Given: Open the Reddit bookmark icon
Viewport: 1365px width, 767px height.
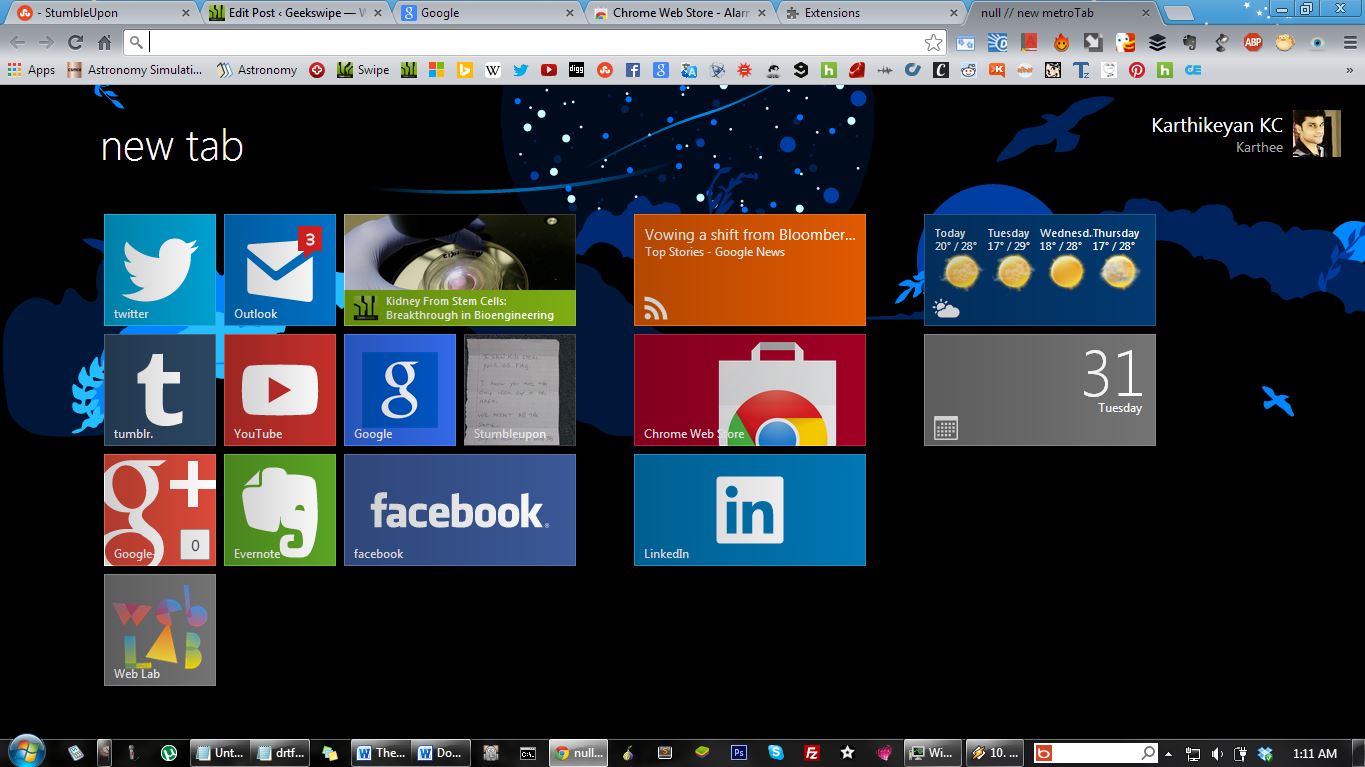Looking at the screenshot, I should (968, 70).
